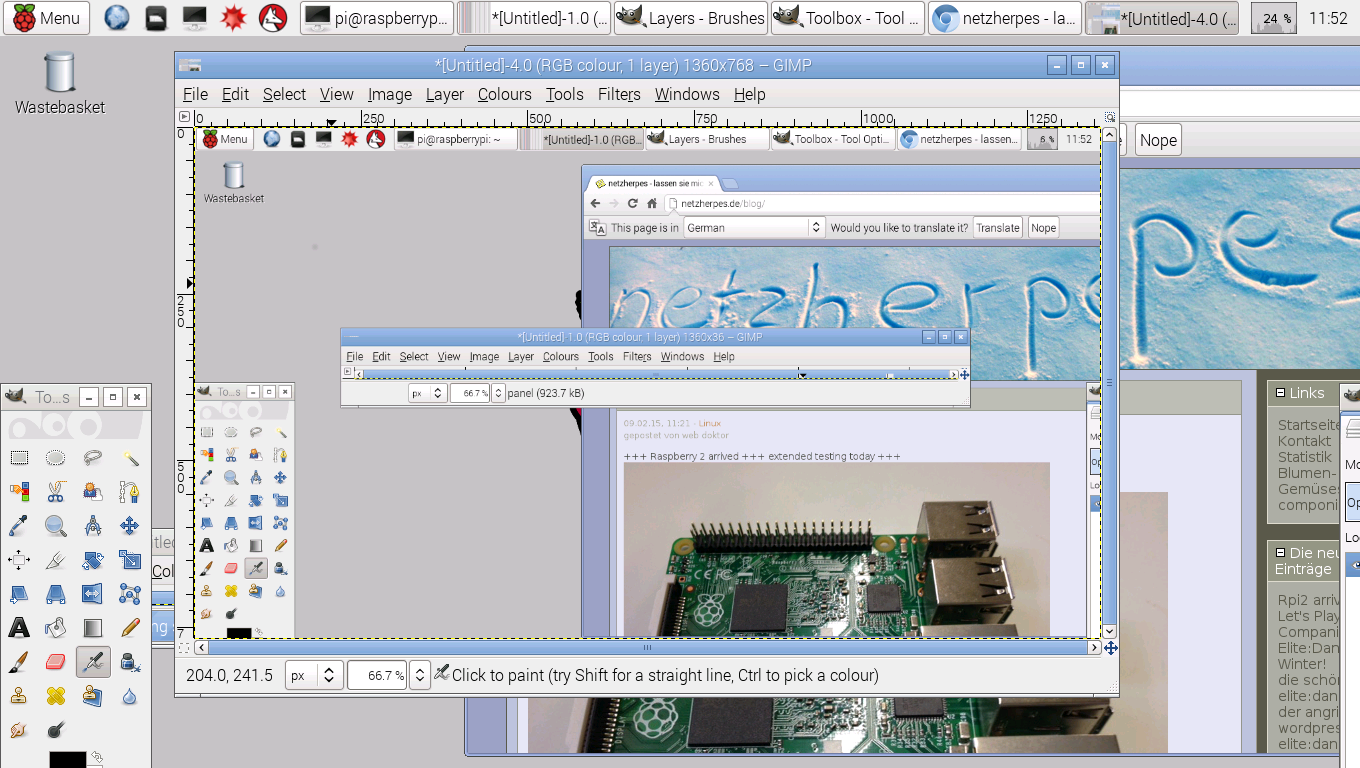Open image navigation icon at canvas bottom-right
Screen dimensions: 1360x768
tap(1110, 648)
